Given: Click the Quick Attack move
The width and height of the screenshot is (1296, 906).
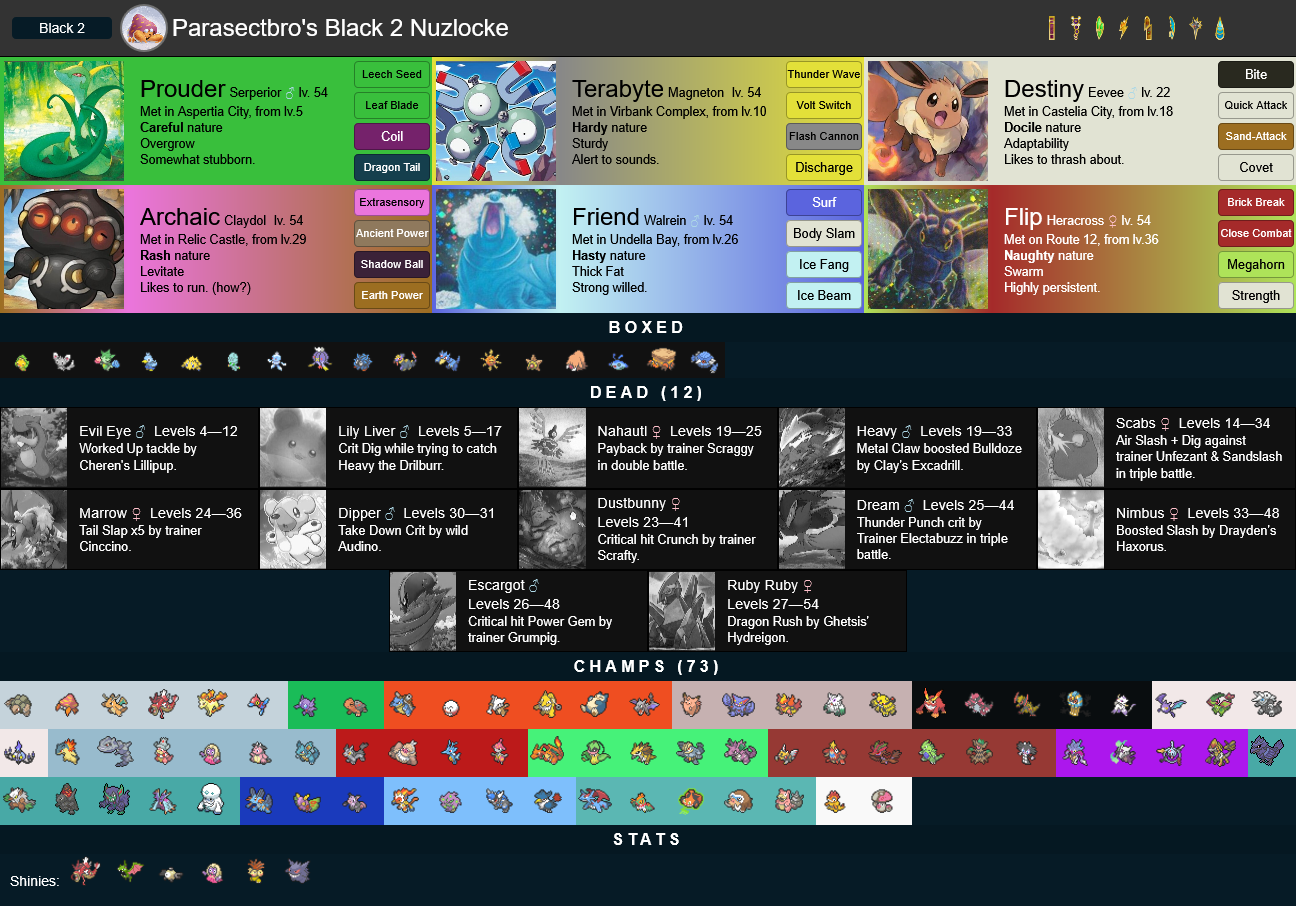Looking at the screenshot, I should (x=1256, y=105).
